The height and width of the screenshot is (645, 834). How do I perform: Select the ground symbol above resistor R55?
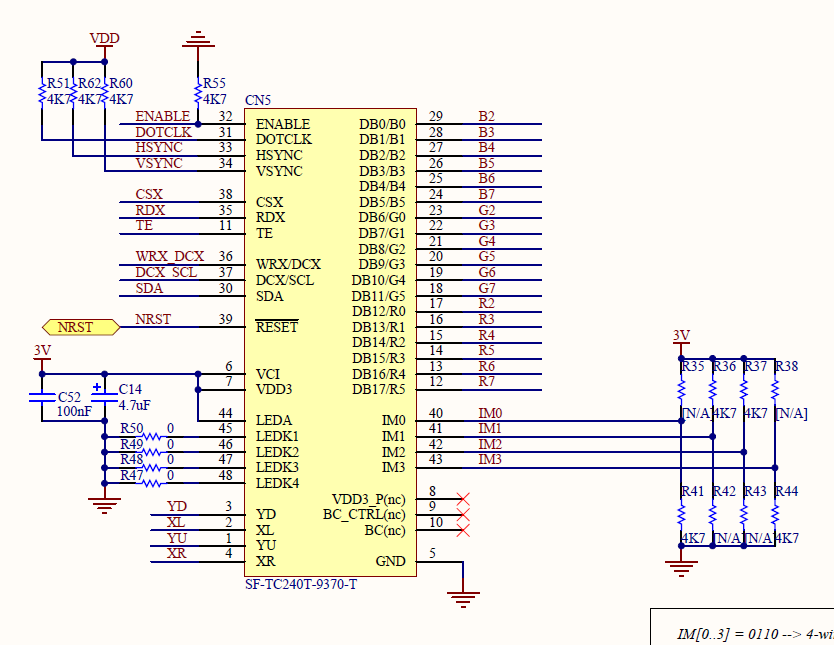(x=198, y=39)
